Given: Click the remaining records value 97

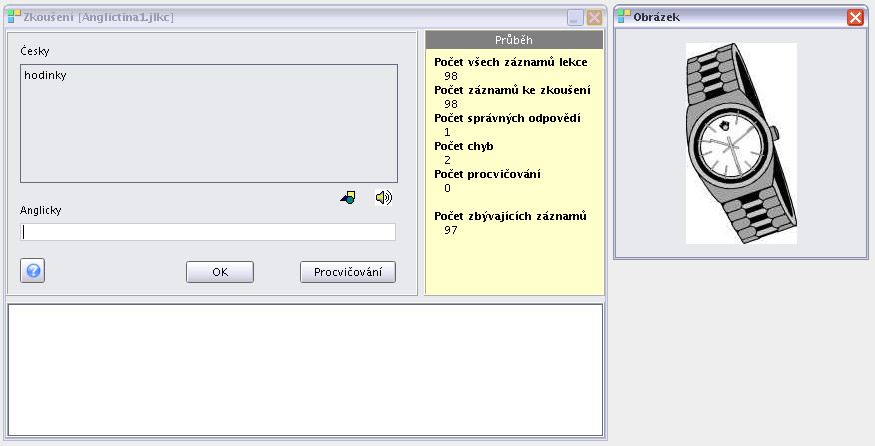Looking at the screenshot, I should click(x=451, y=230).
